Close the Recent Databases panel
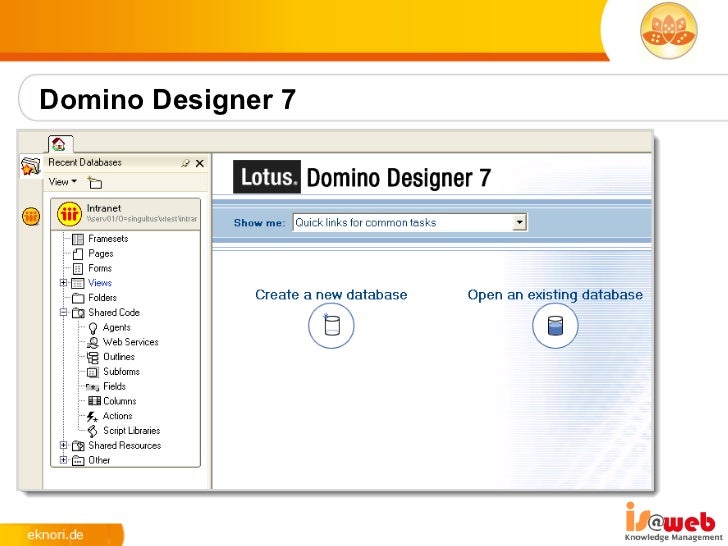Screen dimensions: 728x546 point(200,163)
